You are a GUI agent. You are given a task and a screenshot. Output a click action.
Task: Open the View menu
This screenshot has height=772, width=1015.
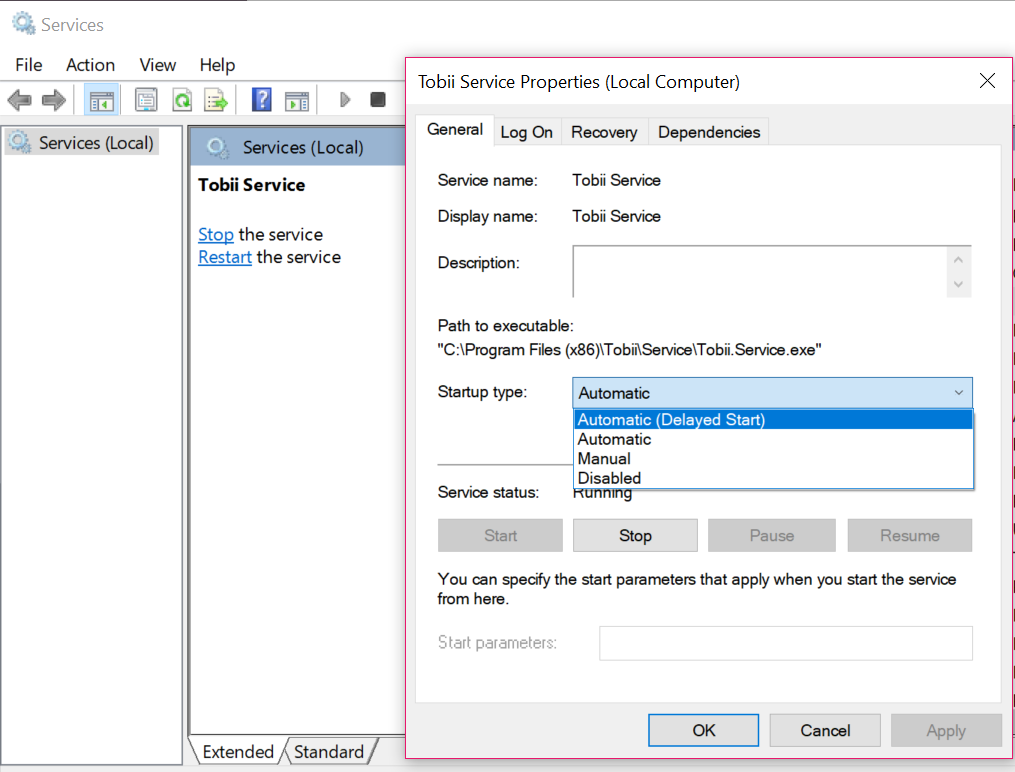[158, 65]
